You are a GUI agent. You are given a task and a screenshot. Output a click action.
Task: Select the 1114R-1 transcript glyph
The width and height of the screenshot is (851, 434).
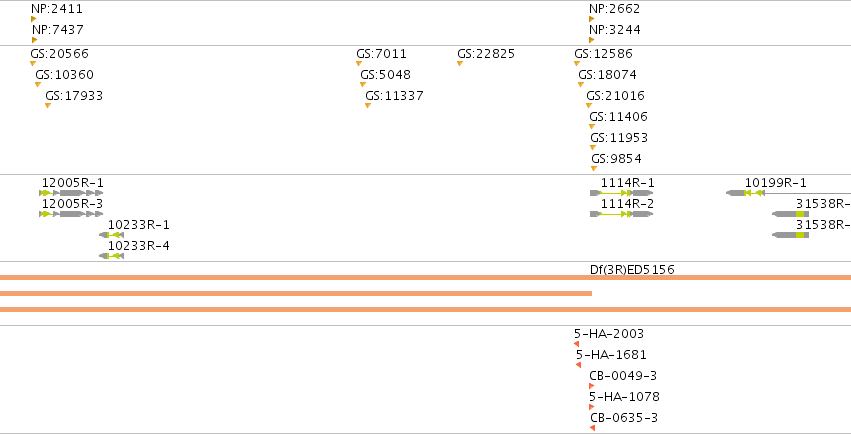tap(621, 193)
